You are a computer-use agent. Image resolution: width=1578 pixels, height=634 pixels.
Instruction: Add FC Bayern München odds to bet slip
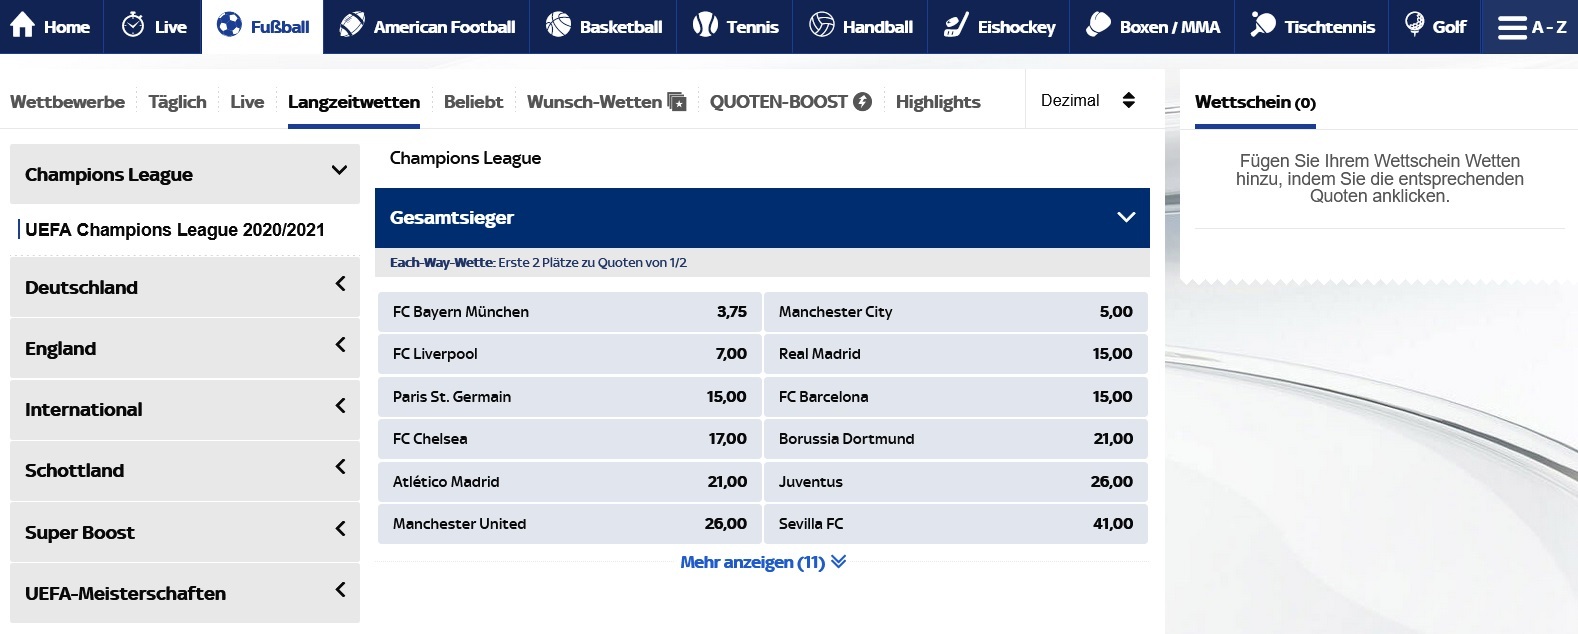[x=568, y=311]
